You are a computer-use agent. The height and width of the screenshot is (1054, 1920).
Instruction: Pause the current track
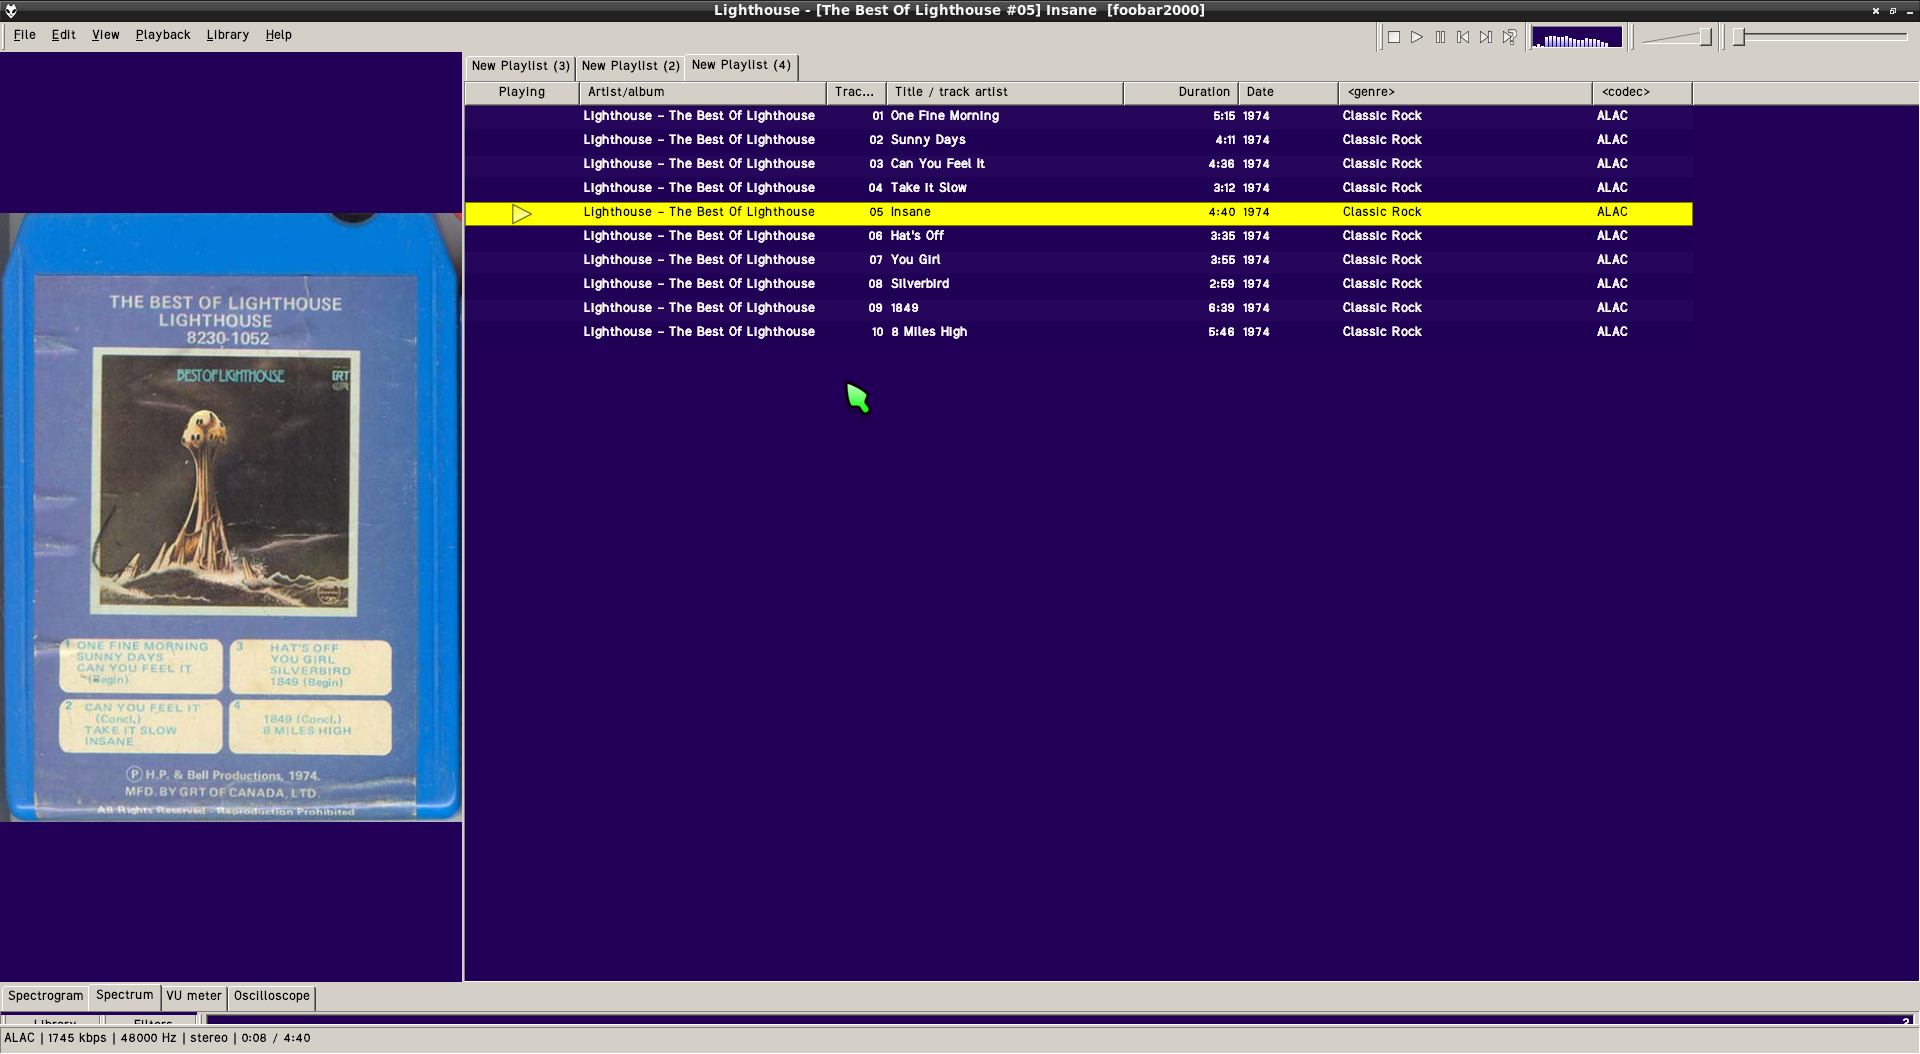coord(1440,37)
